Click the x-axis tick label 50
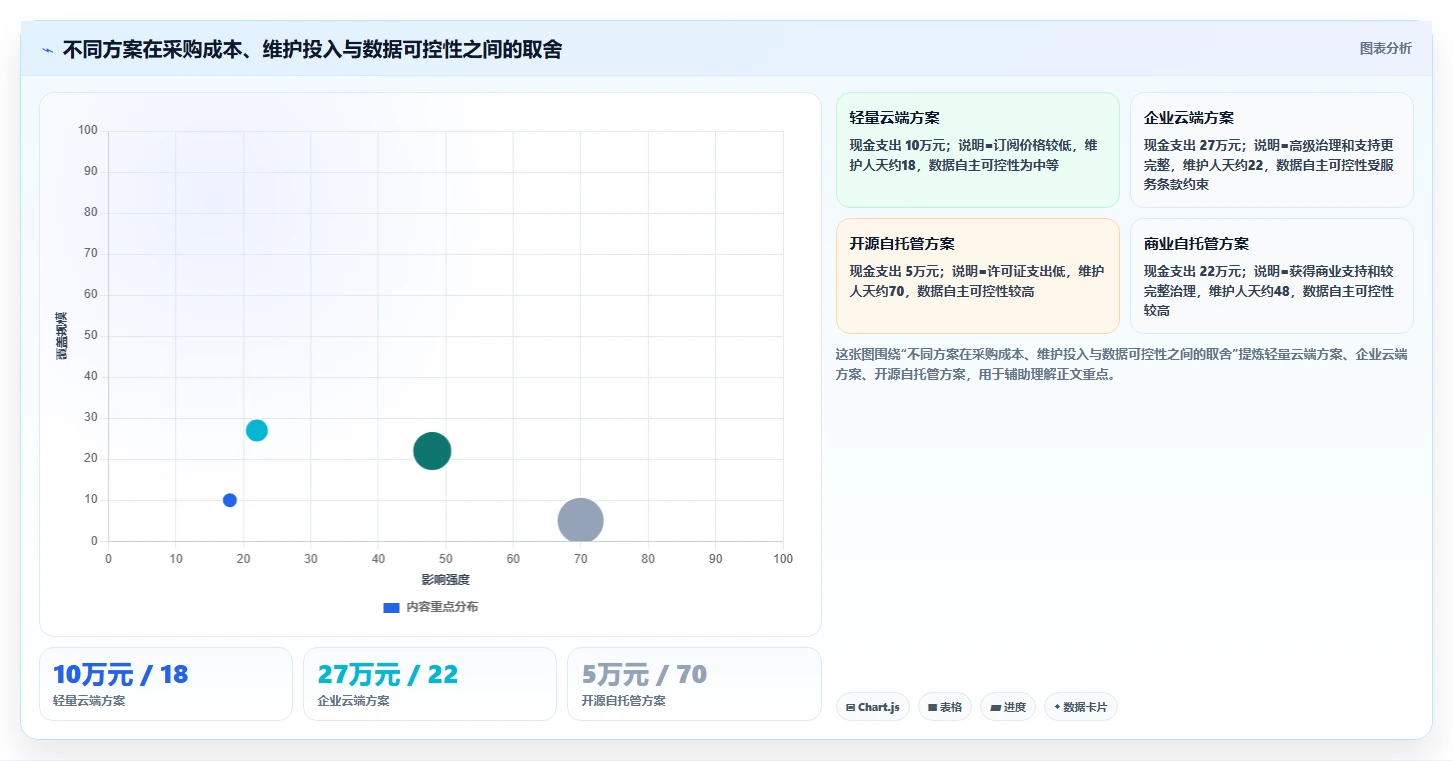The height and width of the screenshot is (761, 1453). (446, 559)
